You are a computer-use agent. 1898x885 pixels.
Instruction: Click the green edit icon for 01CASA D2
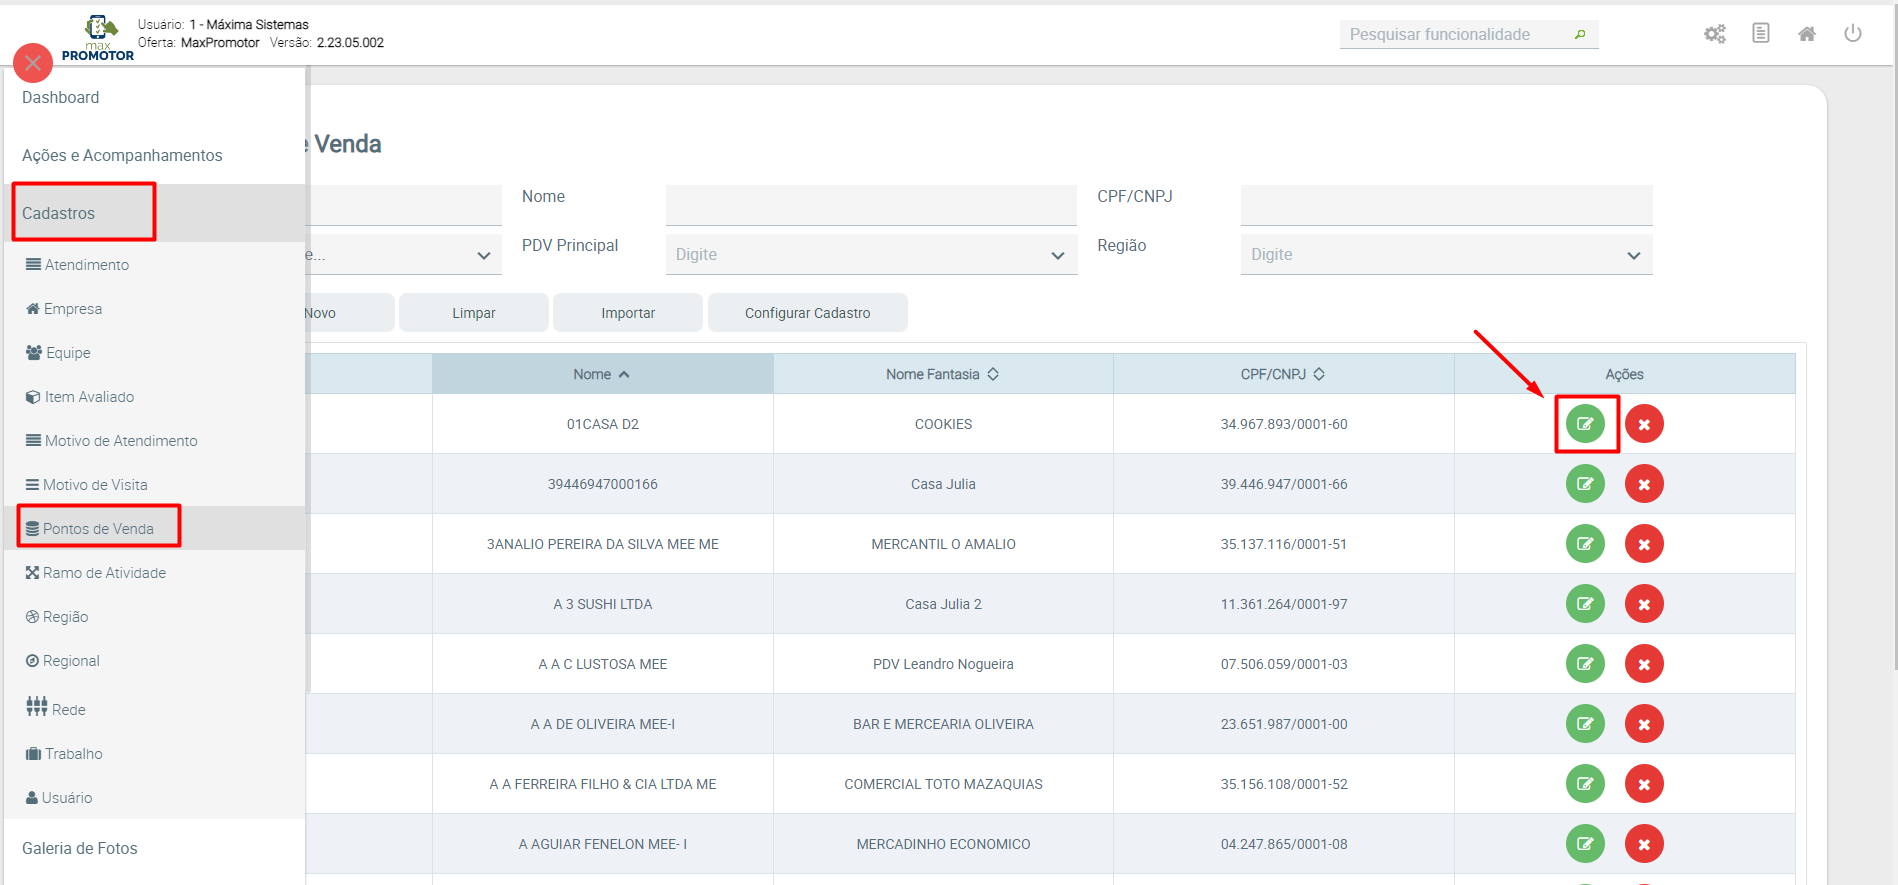coord(1585,424)
